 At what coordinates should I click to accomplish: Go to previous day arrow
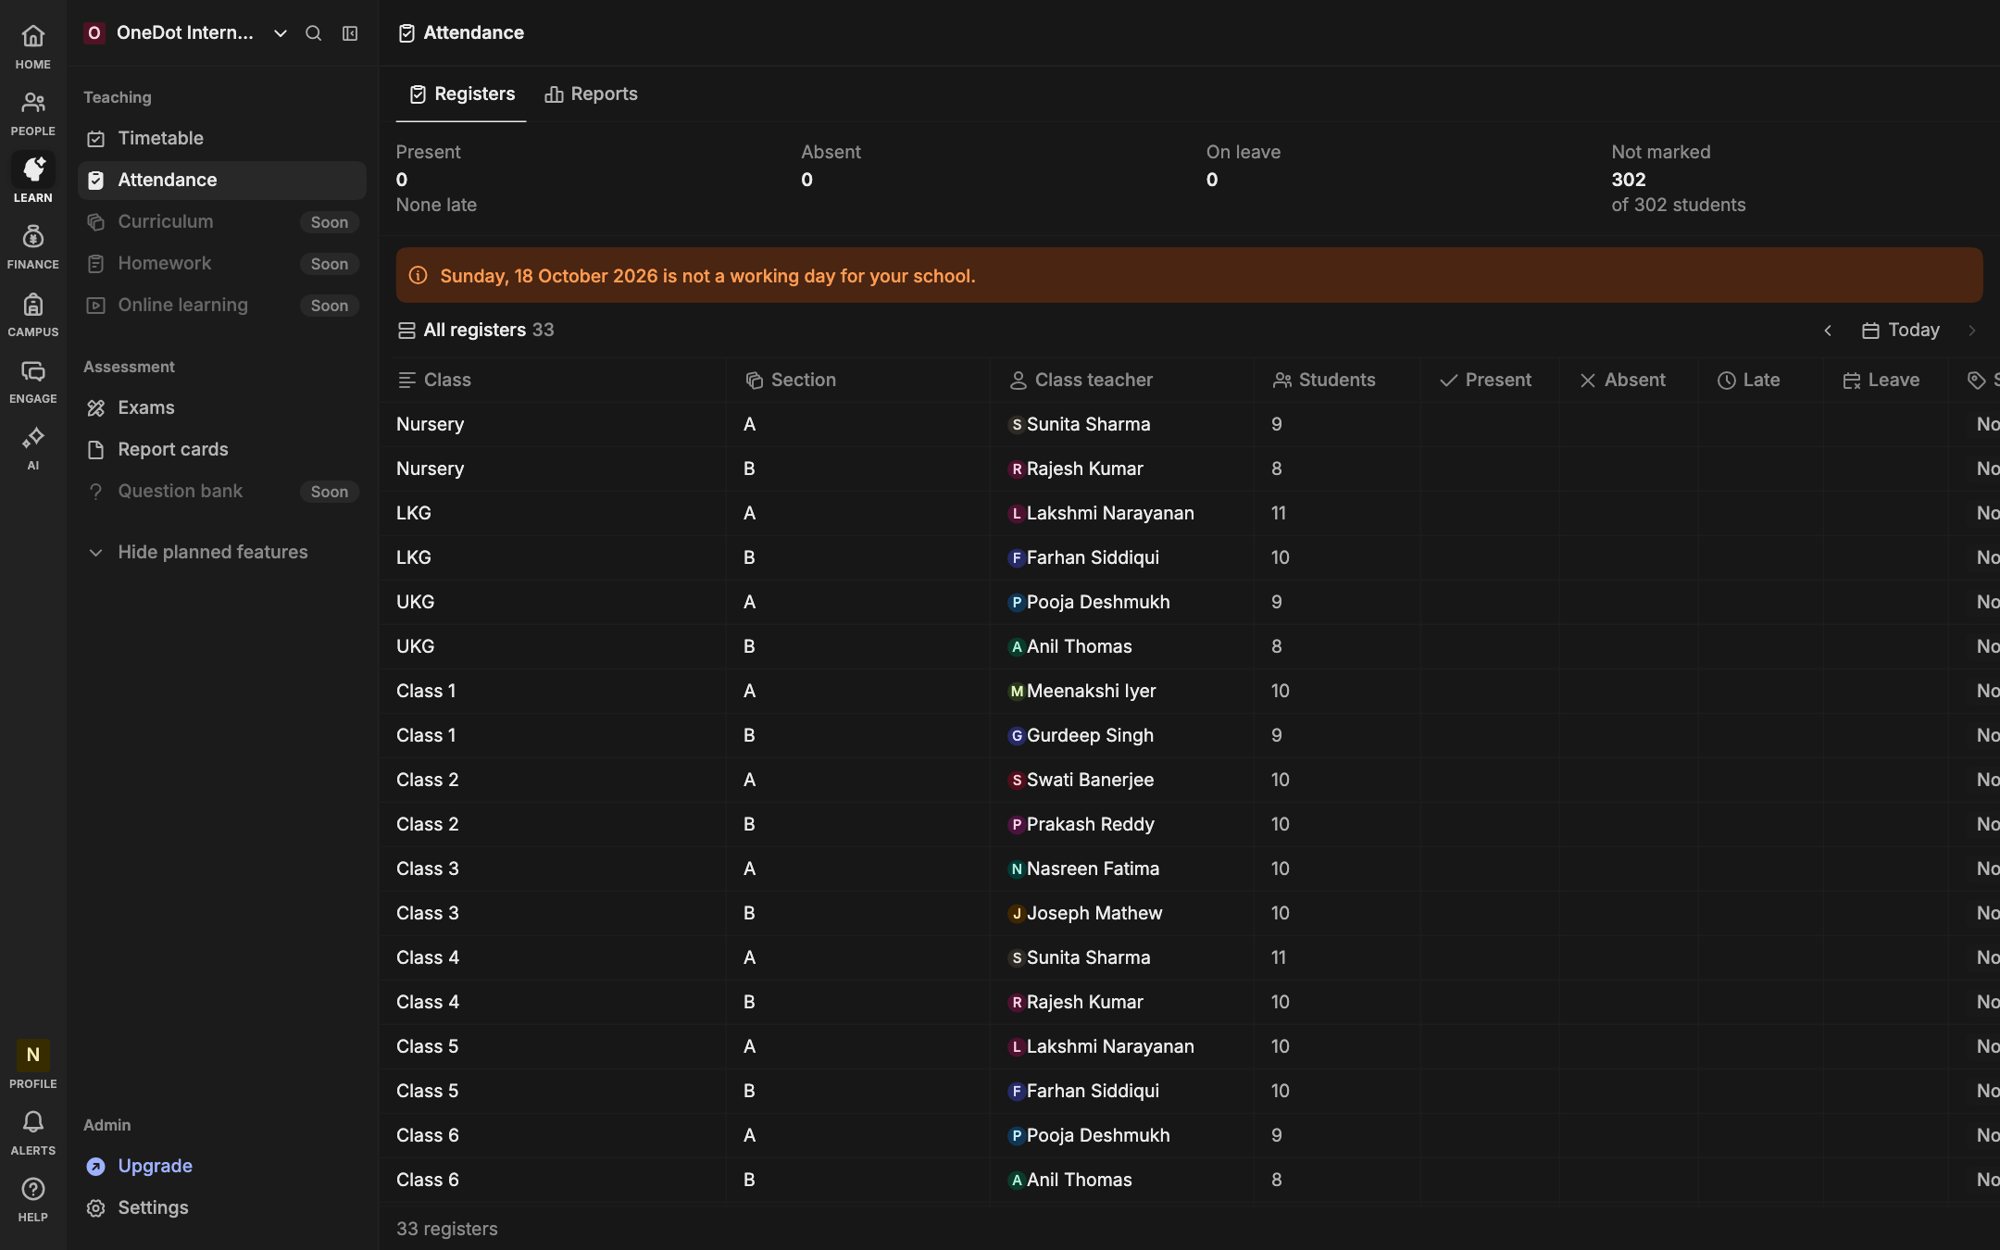(1827, 330)
